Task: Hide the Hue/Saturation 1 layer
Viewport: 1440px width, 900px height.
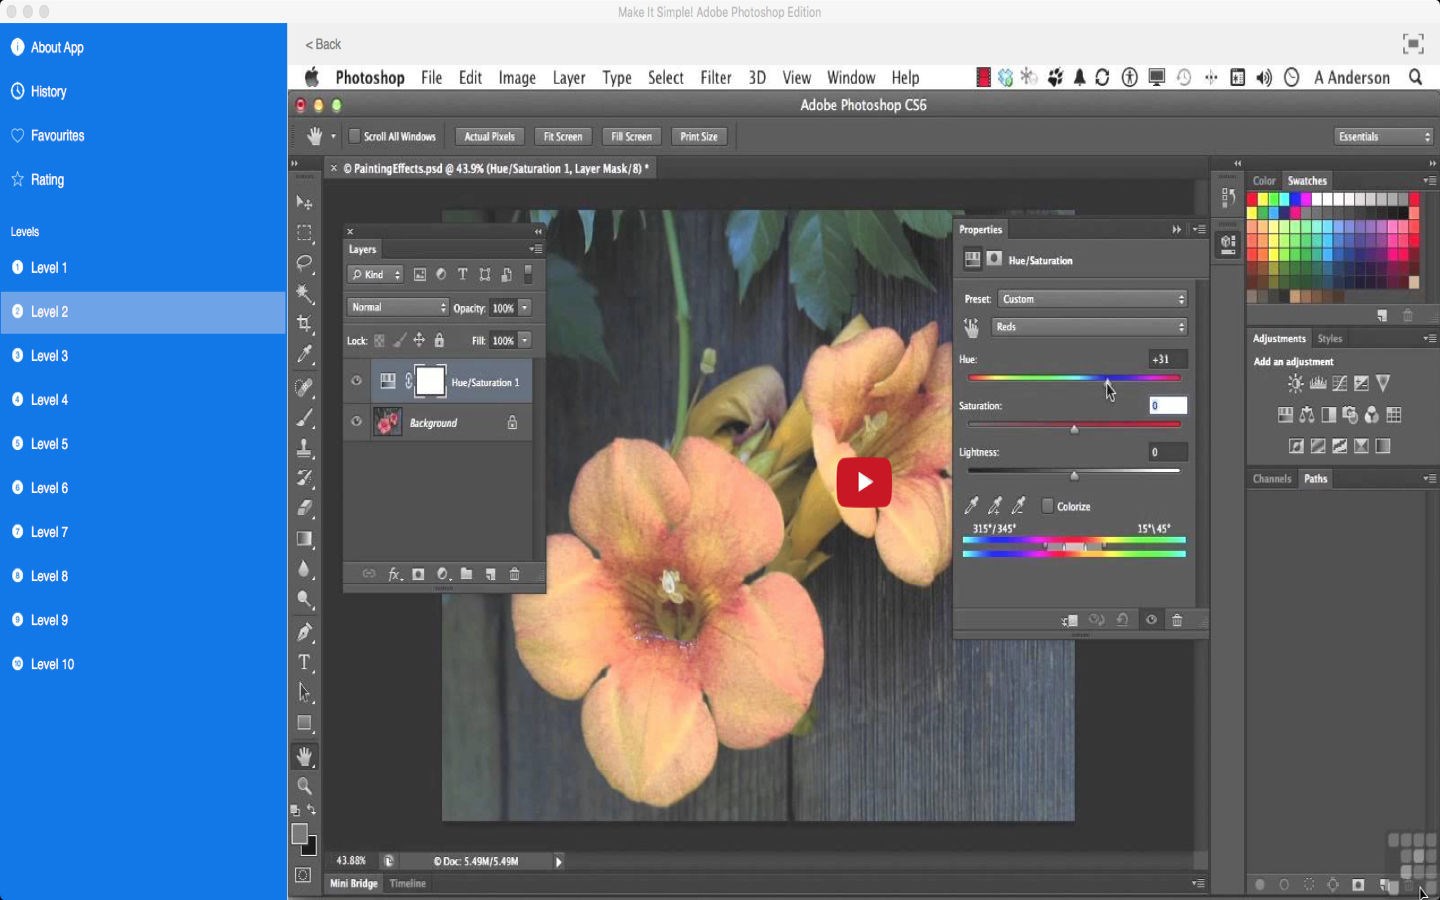Action: pos(356,381)
